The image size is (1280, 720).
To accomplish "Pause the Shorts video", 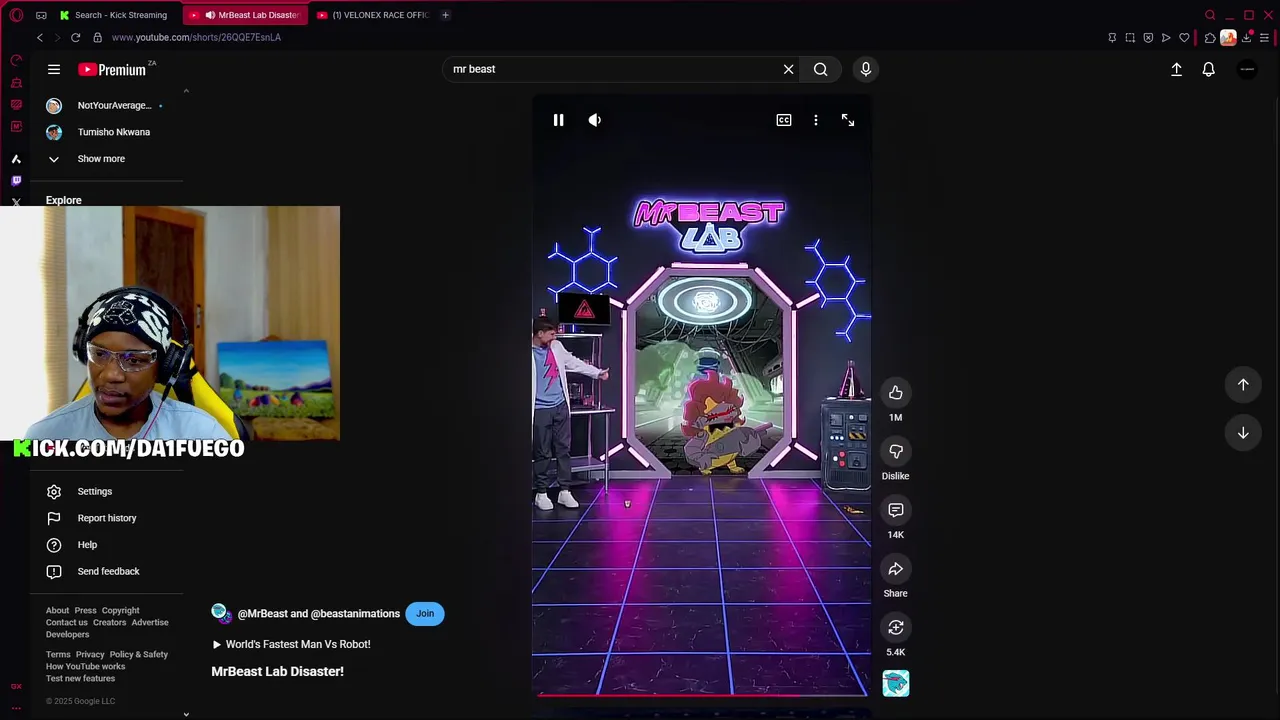I will point(558,120).
